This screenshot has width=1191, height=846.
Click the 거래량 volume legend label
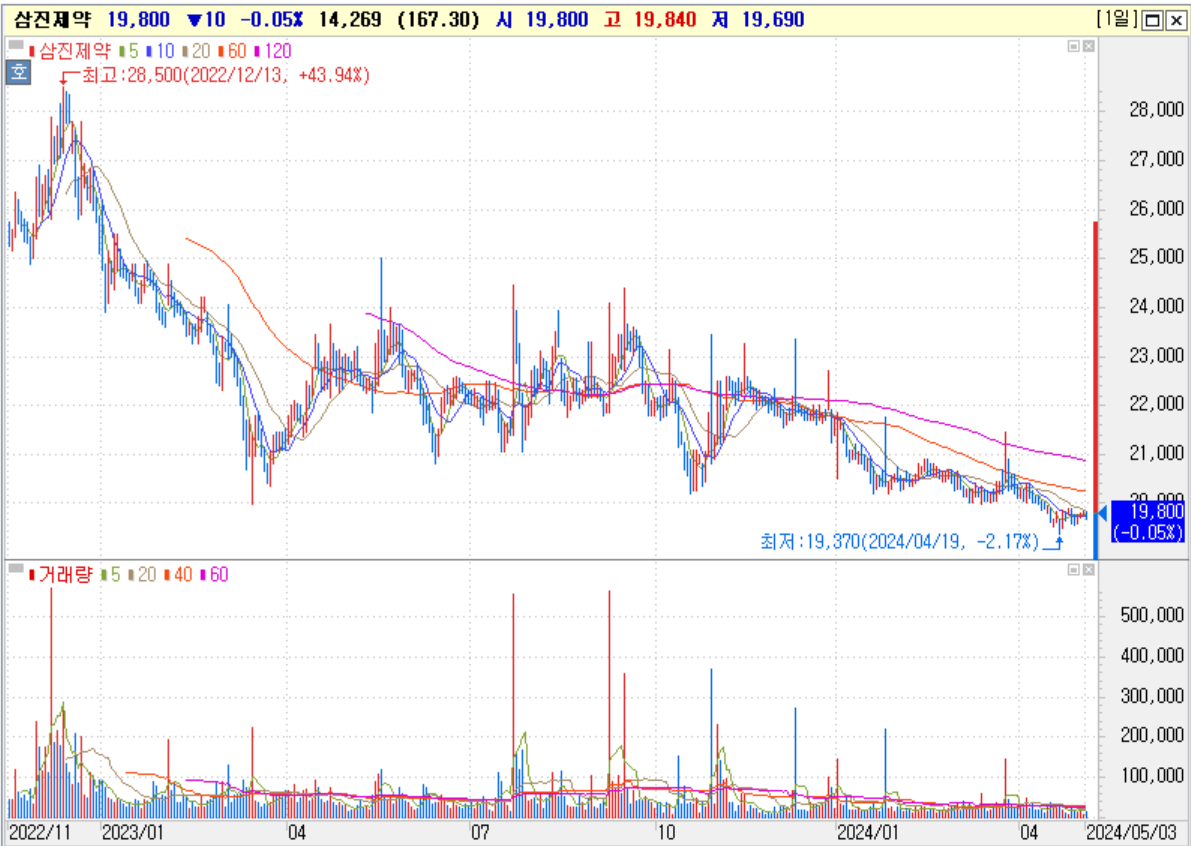pyautogui.click(x=60, y=574)
